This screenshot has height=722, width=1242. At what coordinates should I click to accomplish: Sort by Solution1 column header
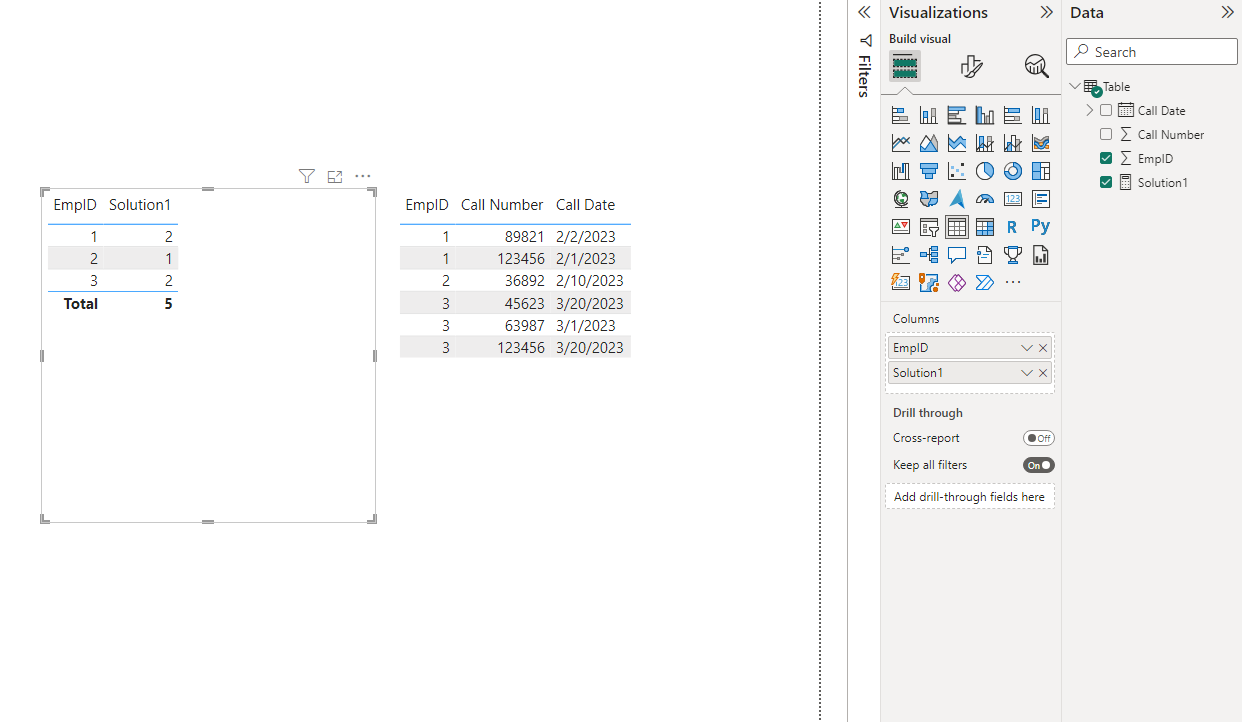point(140,205)
